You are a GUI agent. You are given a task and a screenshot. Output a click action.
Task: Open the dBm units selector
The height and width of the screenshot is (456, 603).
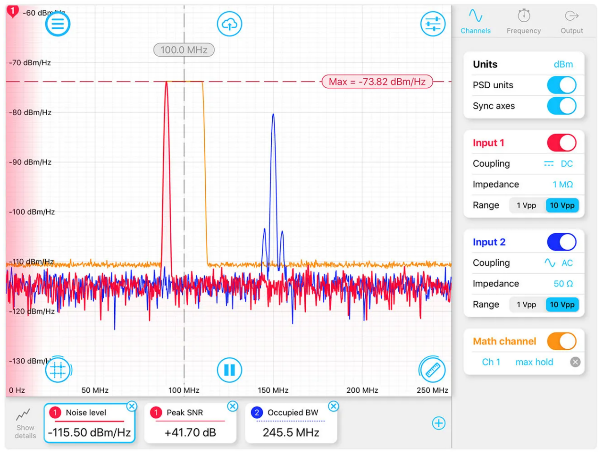563,64
